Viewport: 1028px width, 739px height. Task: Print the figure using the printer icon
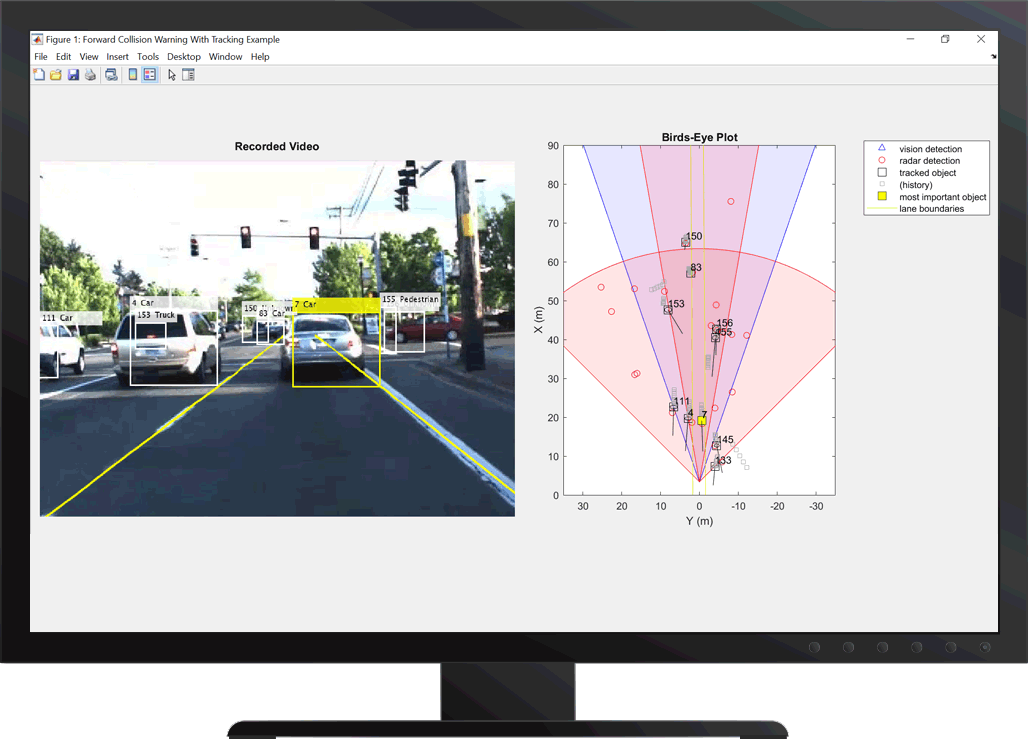[90, 75]
